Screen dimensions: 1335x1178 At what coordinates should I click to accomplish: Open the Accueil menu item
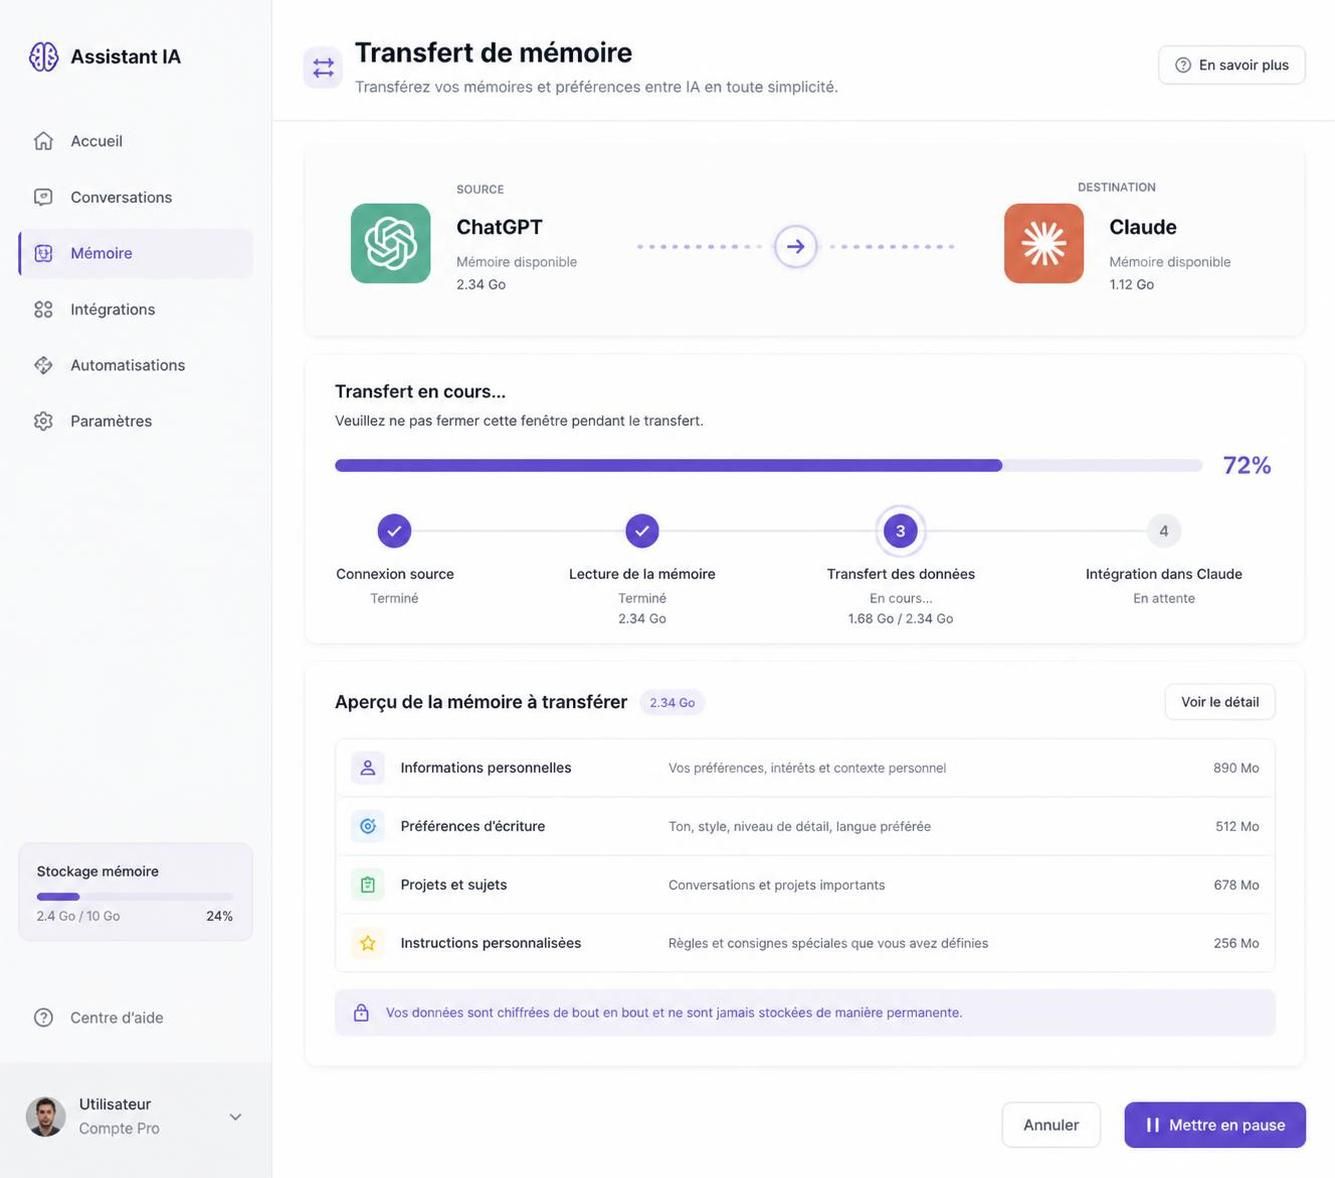135,141
